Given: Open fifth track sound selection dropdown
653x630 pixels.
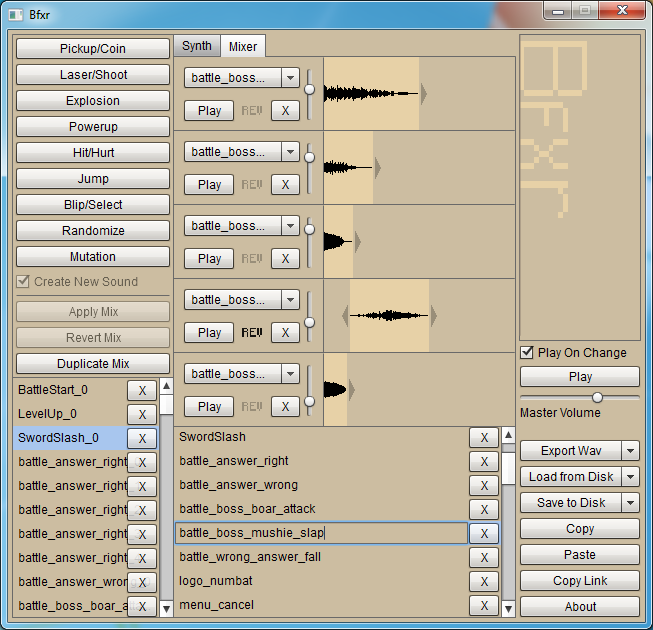Looking at the screenshot, I should coord(290,374).
